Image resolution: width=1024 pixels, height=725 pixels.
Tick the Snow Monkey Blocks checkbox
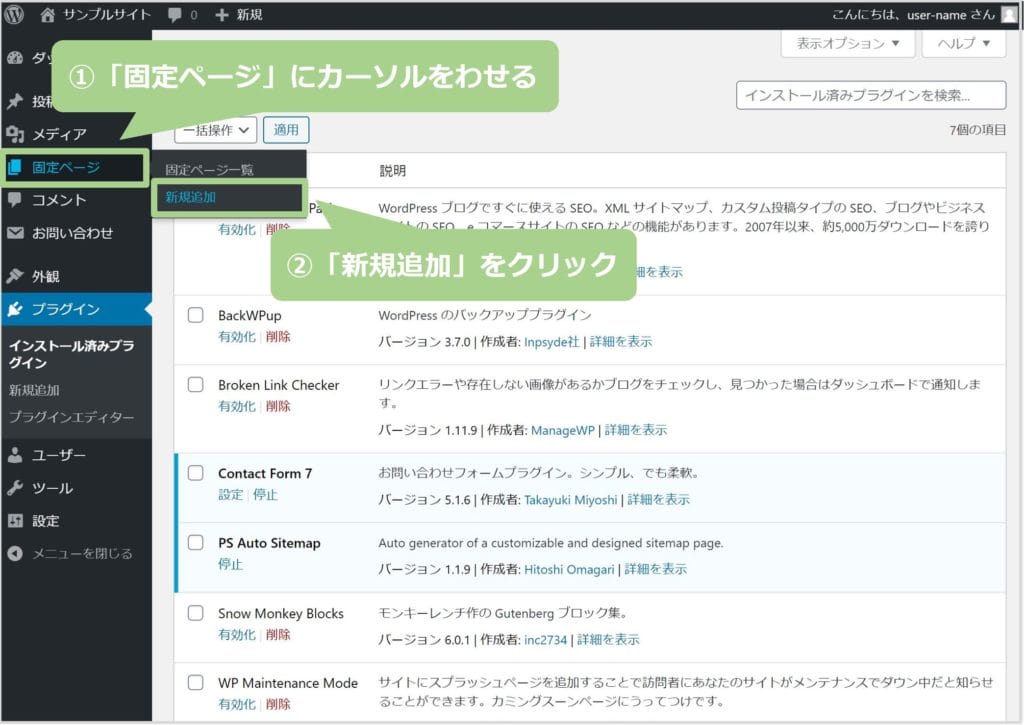pos(195,613)
